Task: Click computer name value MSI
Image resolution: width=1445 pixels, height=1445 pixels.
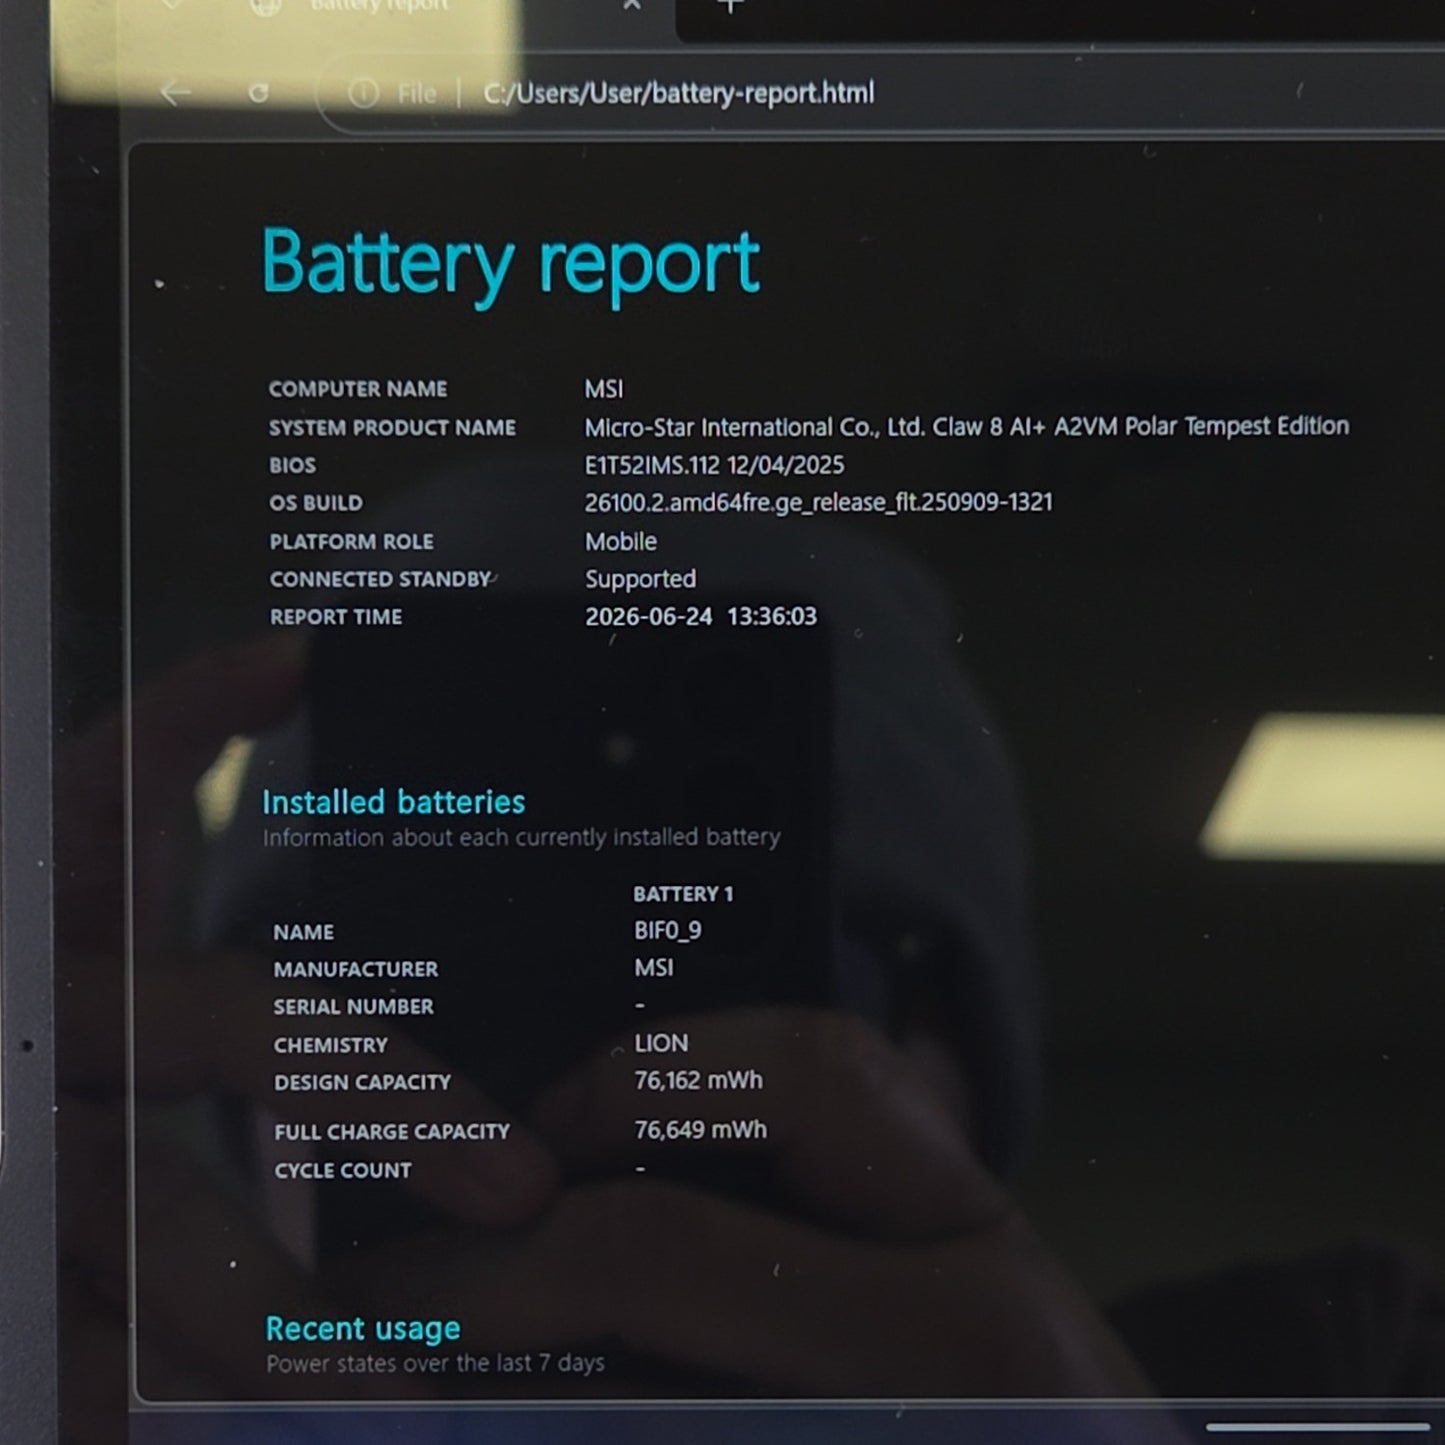Action: coord(604,389)
